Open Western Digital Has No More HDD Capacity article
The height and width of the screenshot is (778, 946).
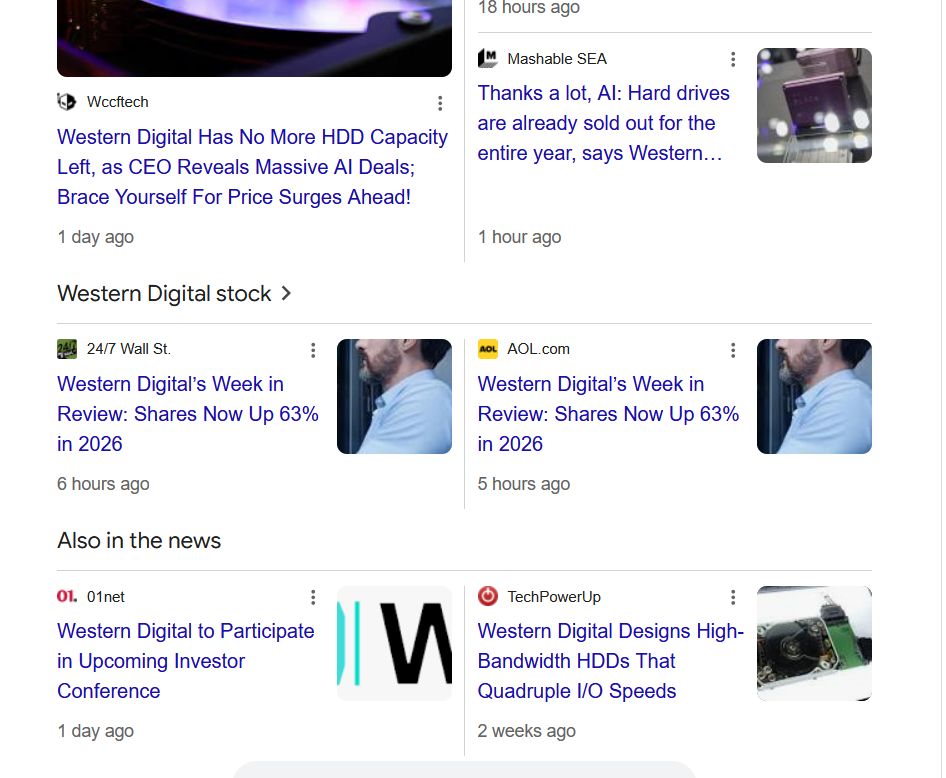point(252,167)
